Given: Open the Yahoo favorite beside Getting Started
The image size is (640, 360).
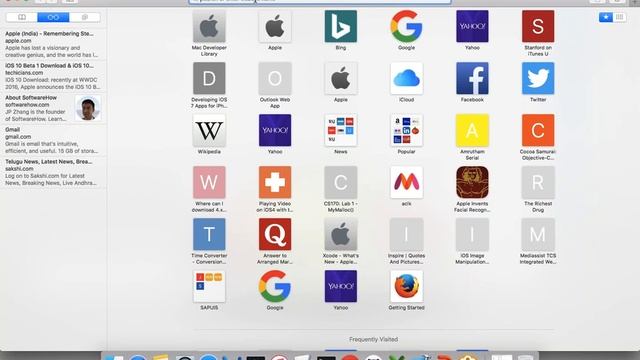Looking at the screenshot, I should coord(340,286).
